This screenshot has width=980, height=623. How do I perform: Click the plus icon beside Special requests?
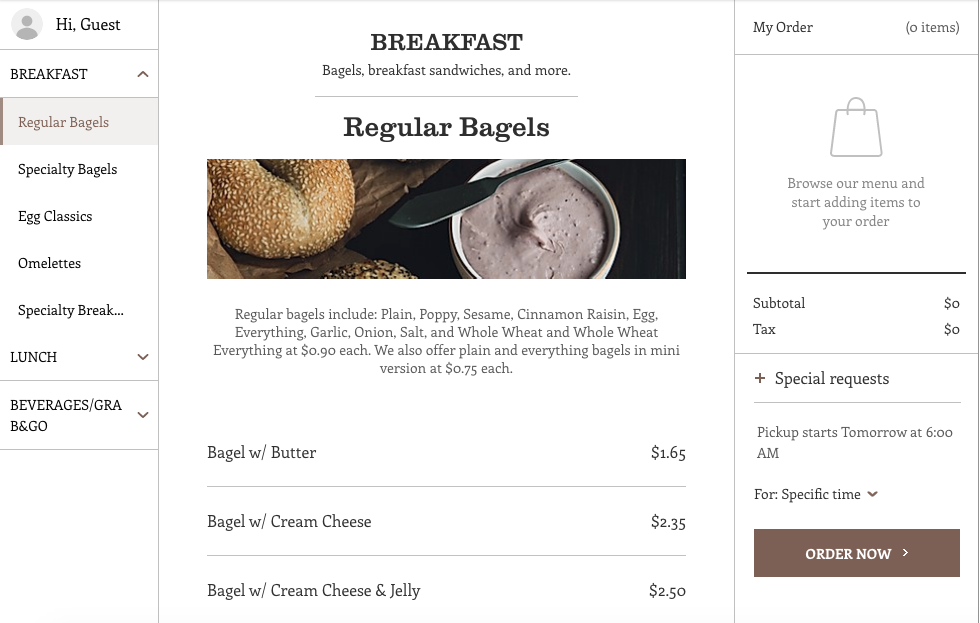point(760,378)
